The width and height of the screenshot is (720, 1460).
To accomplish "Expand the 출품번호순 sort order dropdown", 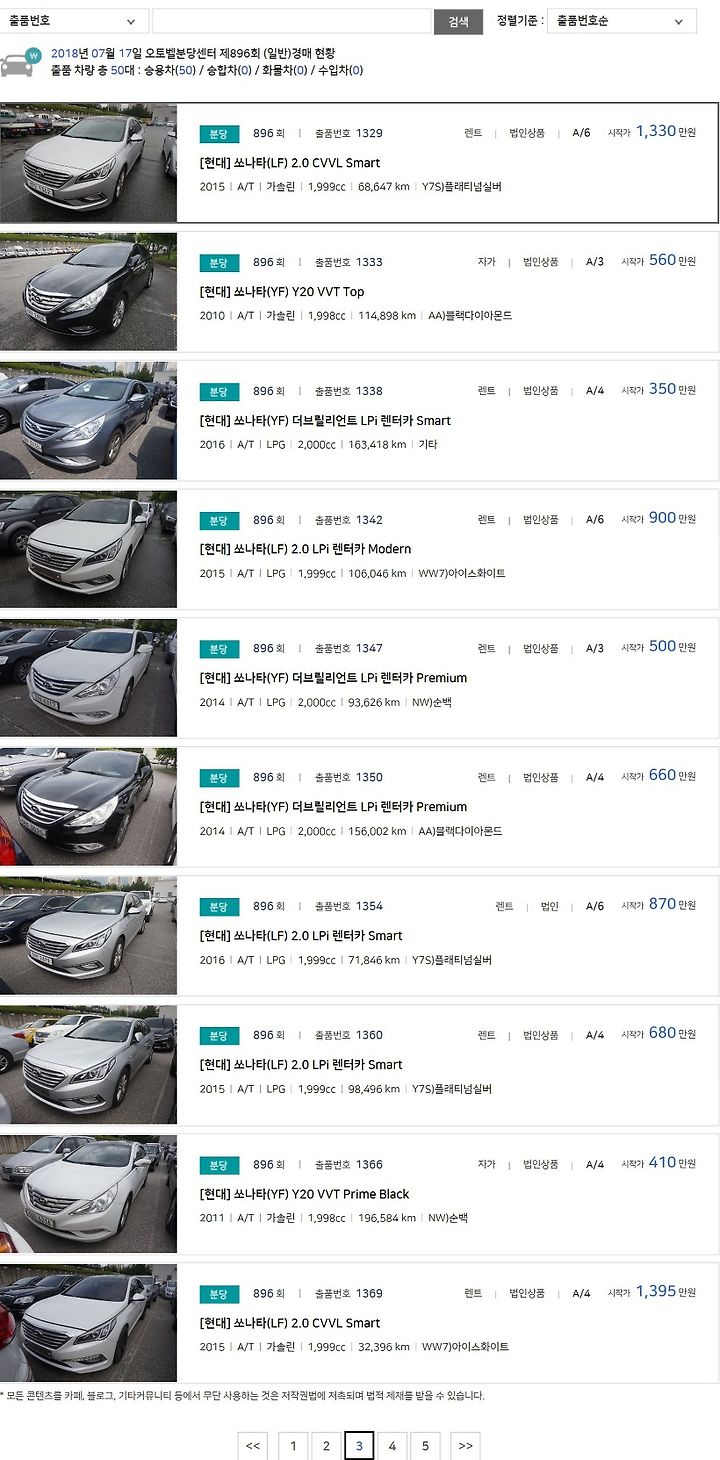I will [621, 21].
